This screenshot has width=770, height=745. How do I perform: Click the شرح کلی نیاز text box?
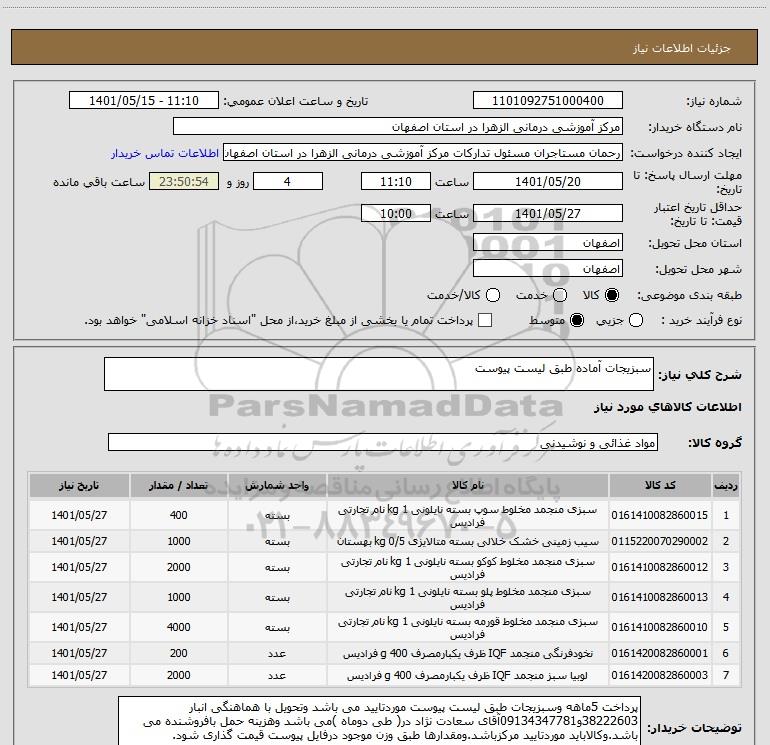coord(379,374)
